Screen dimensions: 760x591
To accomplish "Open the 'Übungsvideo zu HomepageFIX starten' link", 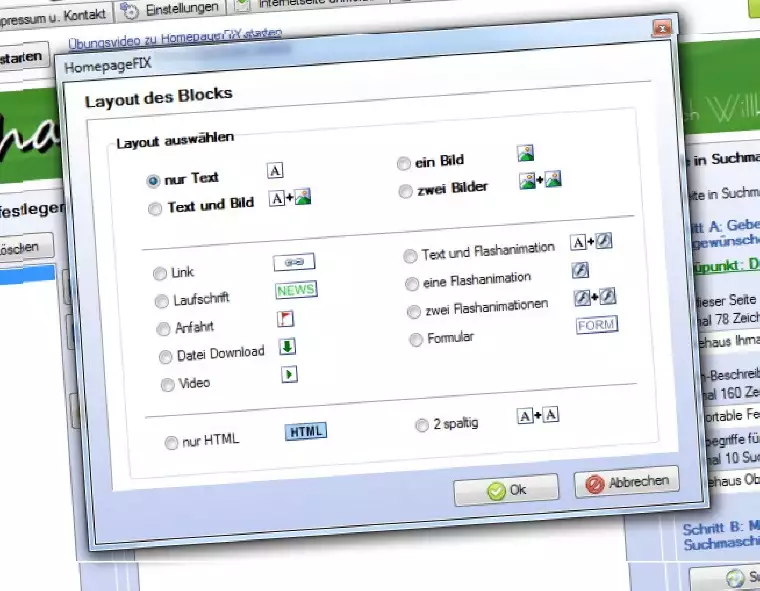I will (x=175, y=38).
